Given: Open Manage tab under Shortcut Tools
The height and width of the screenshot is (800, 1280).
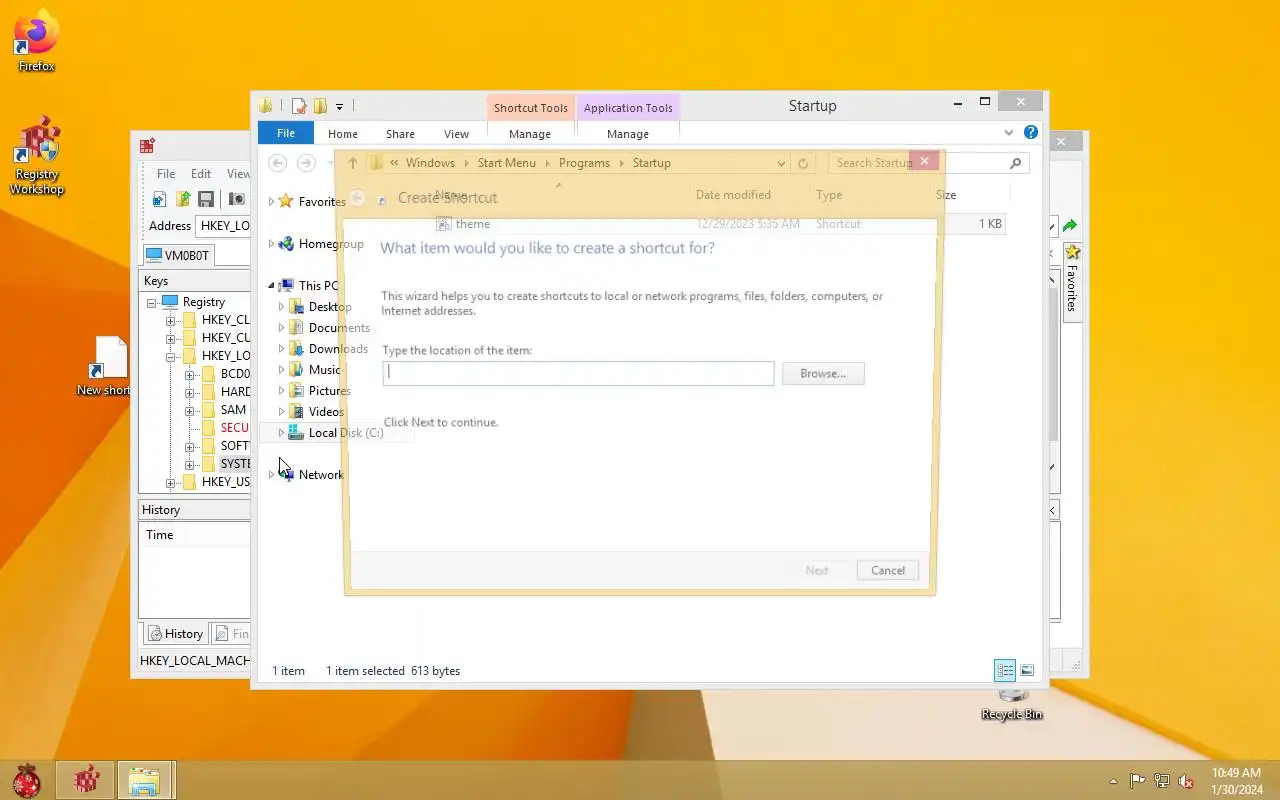Looking at the screenshot, I should (530, 133).
